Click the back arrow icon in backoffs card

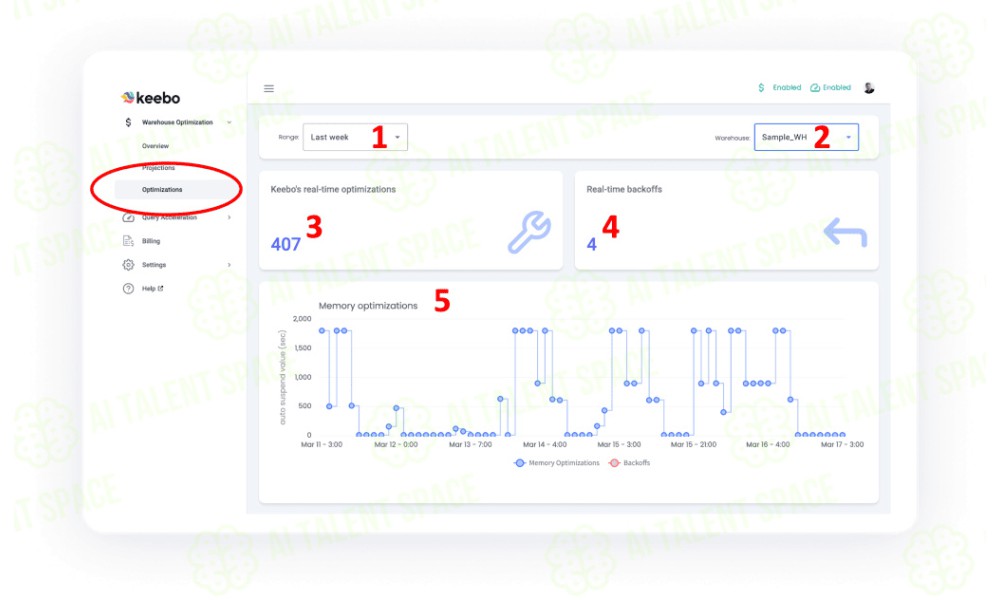[x=845, y=232]
